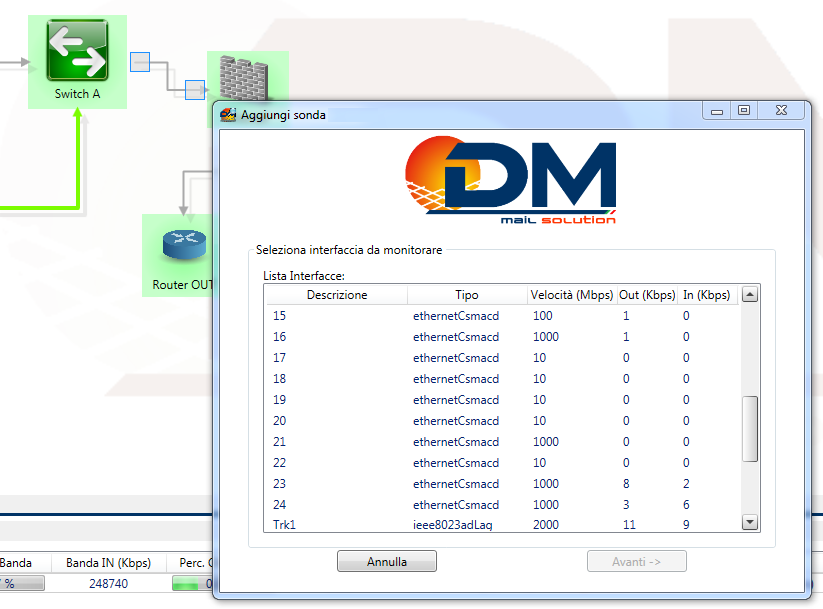Click the link connector box left of firewall

pyautogui.click(x=195, y=90)
